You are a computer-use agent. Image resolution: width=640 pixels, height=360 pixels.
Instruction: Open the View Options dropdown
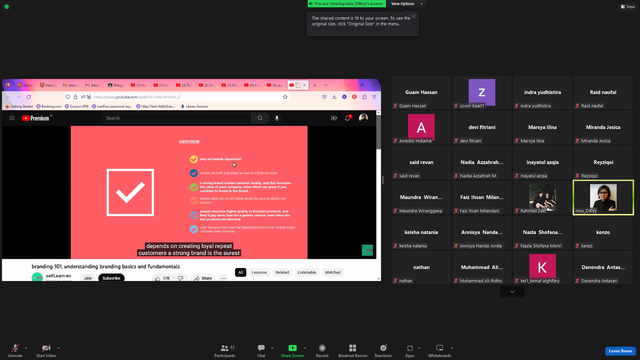click(407, 4)
